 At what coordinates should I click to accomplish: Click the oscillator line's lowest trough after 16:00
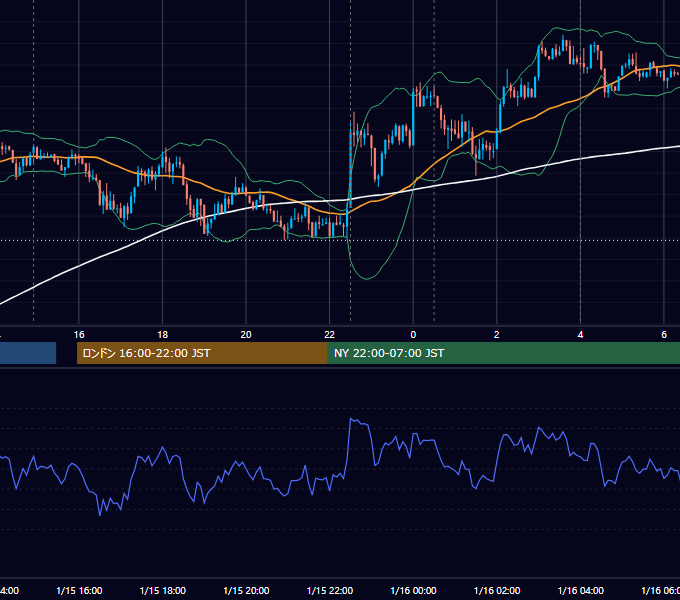[100, 515]
